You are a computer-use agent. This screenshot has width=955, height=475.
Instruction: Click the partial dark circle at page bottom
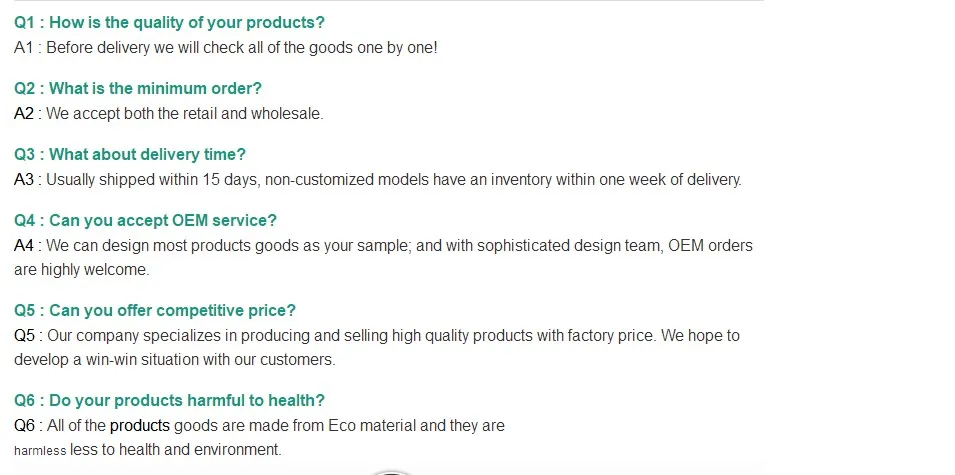[x=392, y=473]
